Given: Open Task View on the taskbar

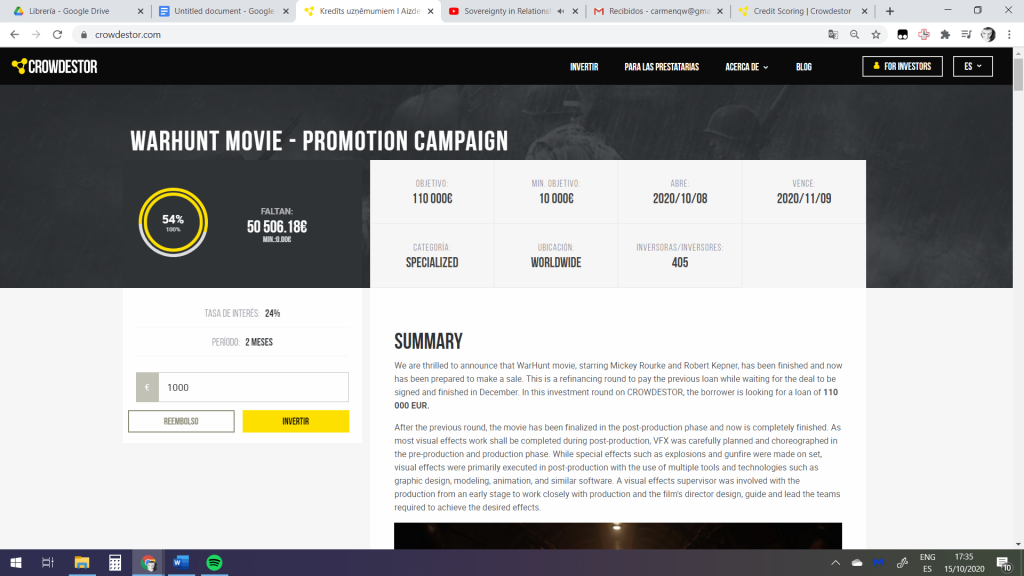Looking at the screenshot, I should 48,562.
